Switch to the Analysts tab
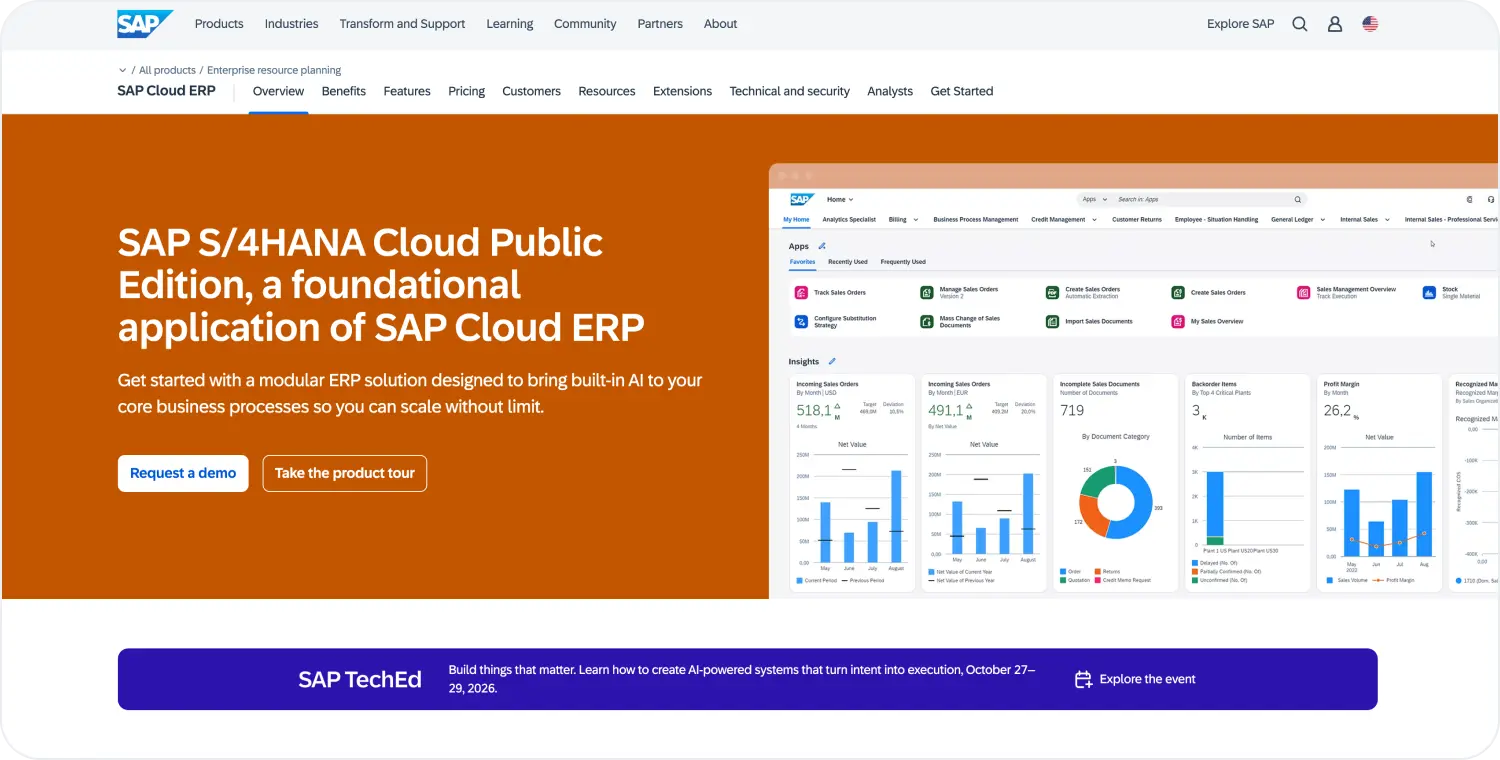 pos(890,91)
